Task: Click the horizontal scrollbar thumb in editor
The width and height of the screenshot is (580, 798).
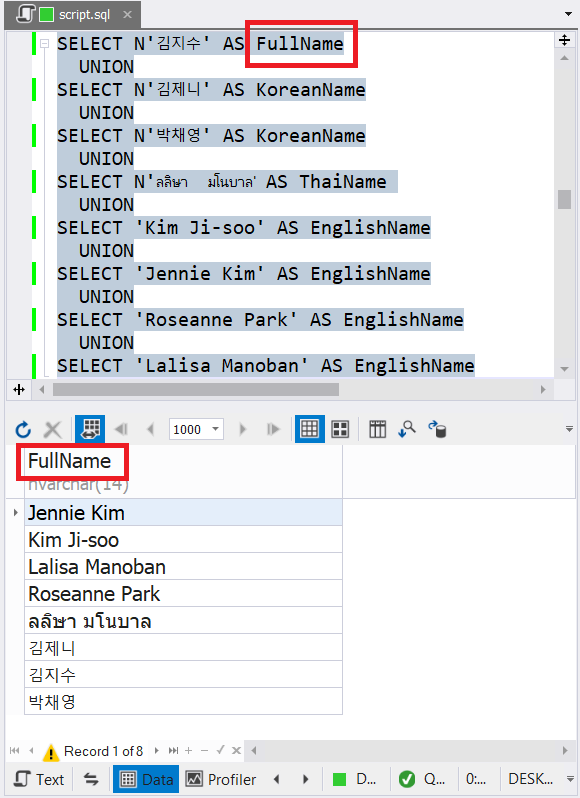Action: click(x=196, y=390)
